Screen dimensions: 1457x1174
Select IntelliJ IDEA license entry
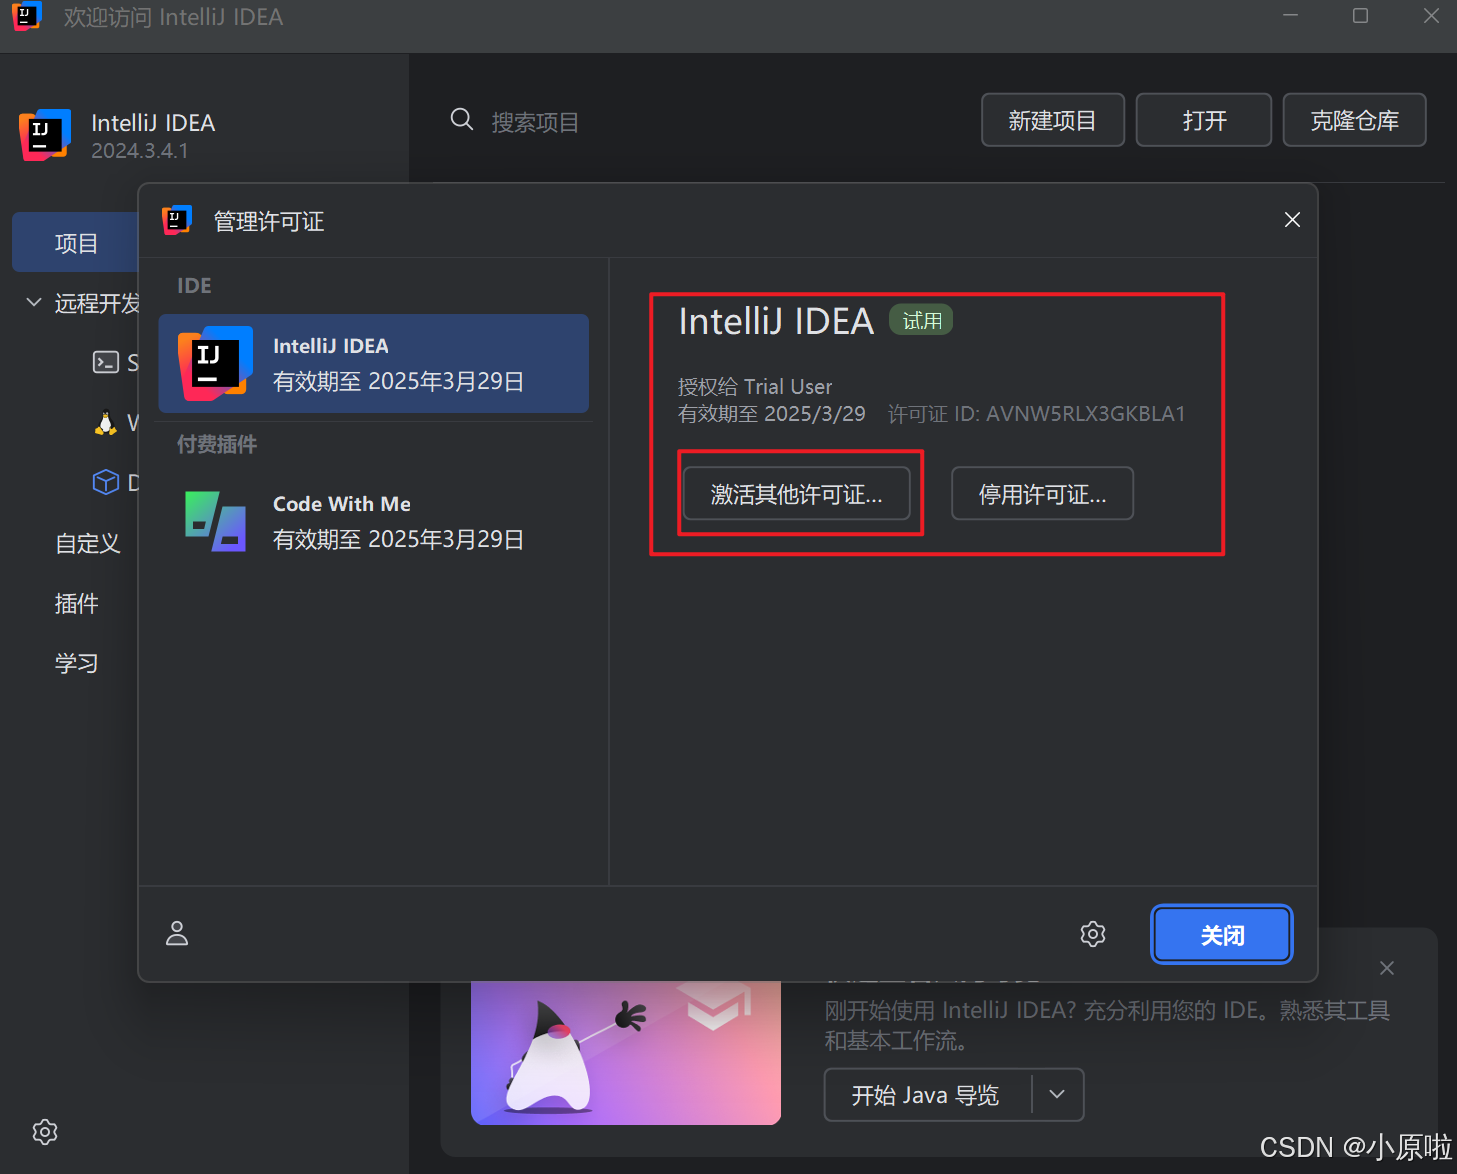(374, 364)
